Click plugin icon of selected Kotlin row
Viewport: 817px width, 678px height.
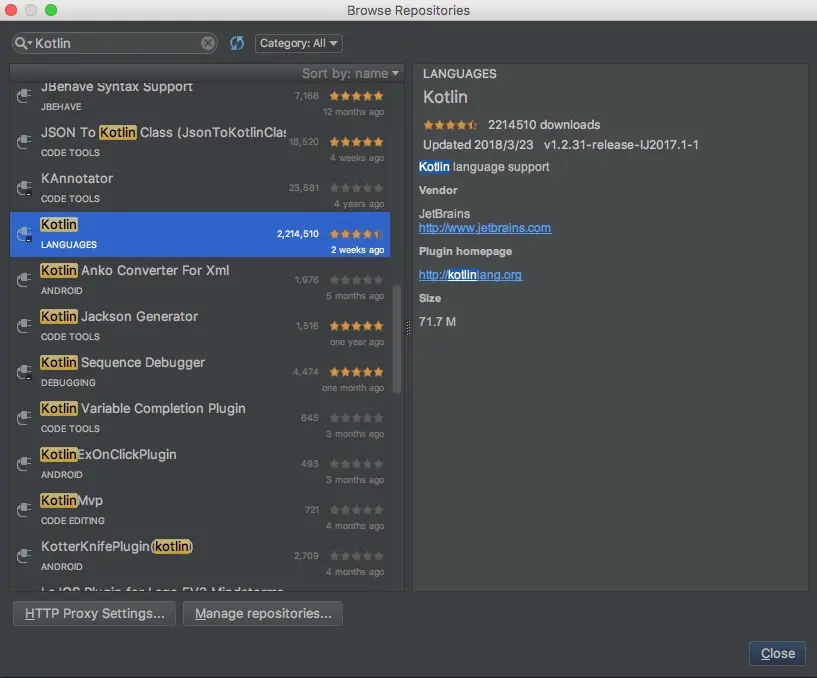coord(24,234)
